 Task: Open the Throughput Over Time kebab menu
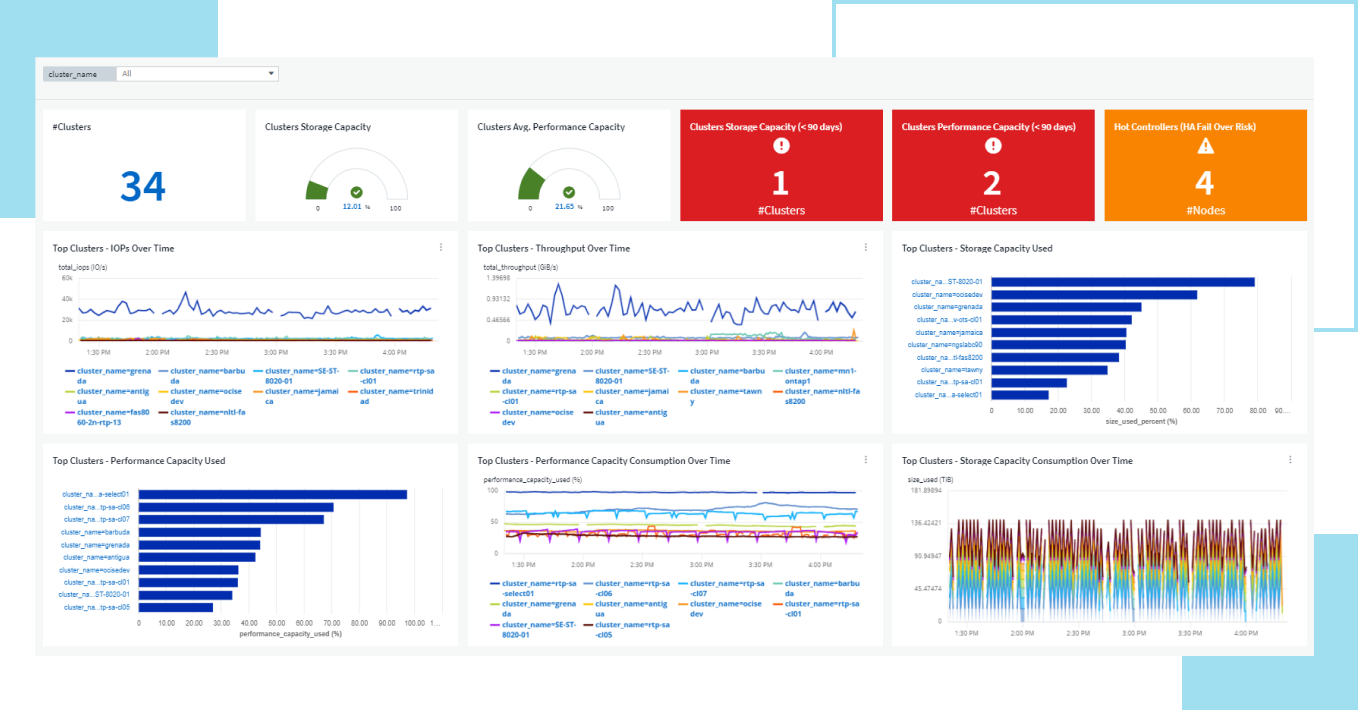click(x=866, y=247)
